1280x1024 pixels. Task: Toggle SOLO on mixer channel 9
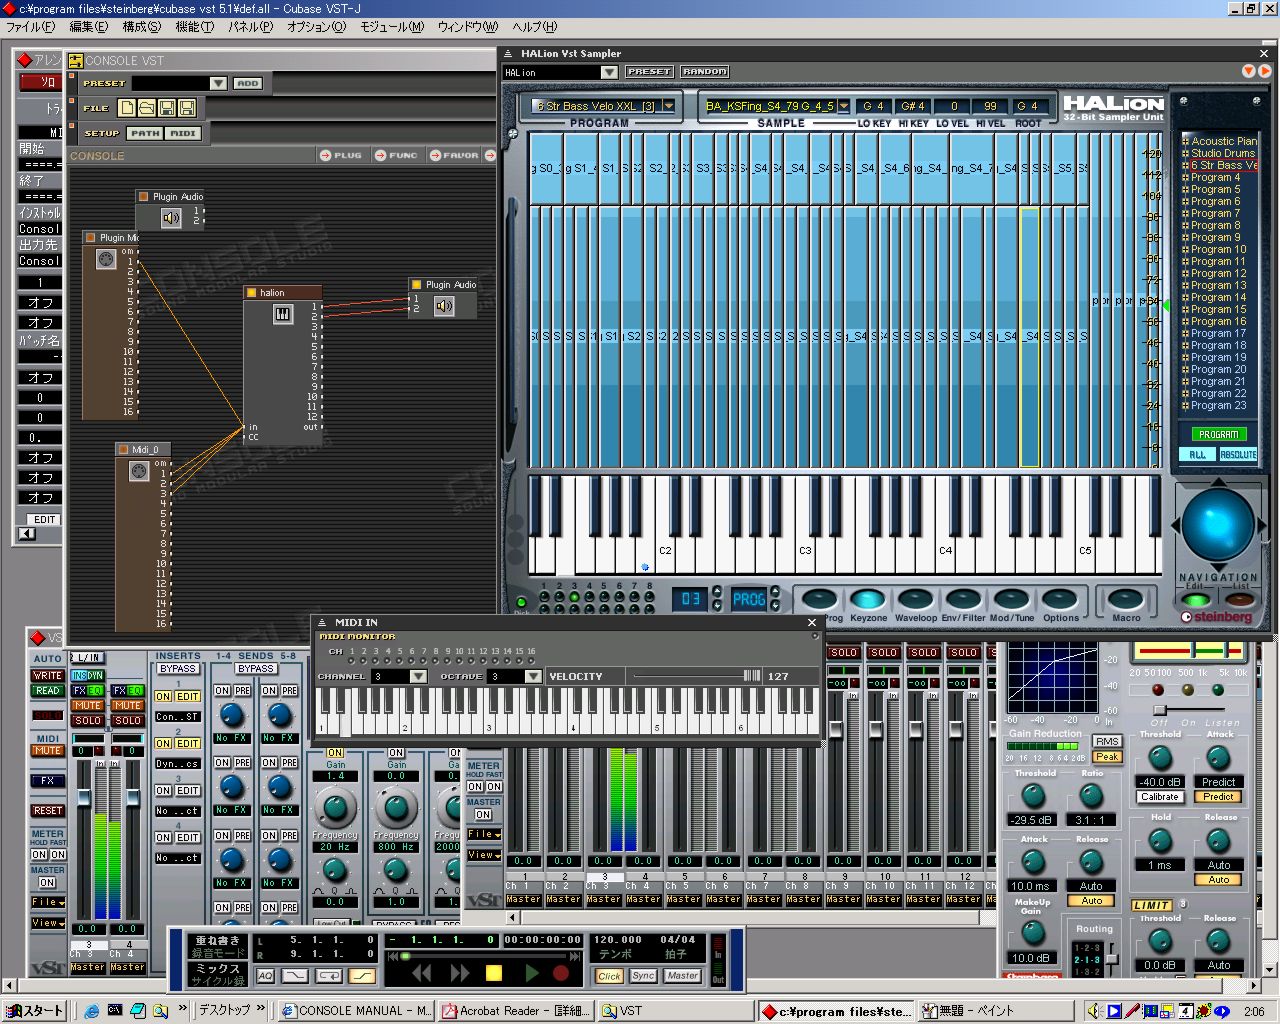(844, 652)
